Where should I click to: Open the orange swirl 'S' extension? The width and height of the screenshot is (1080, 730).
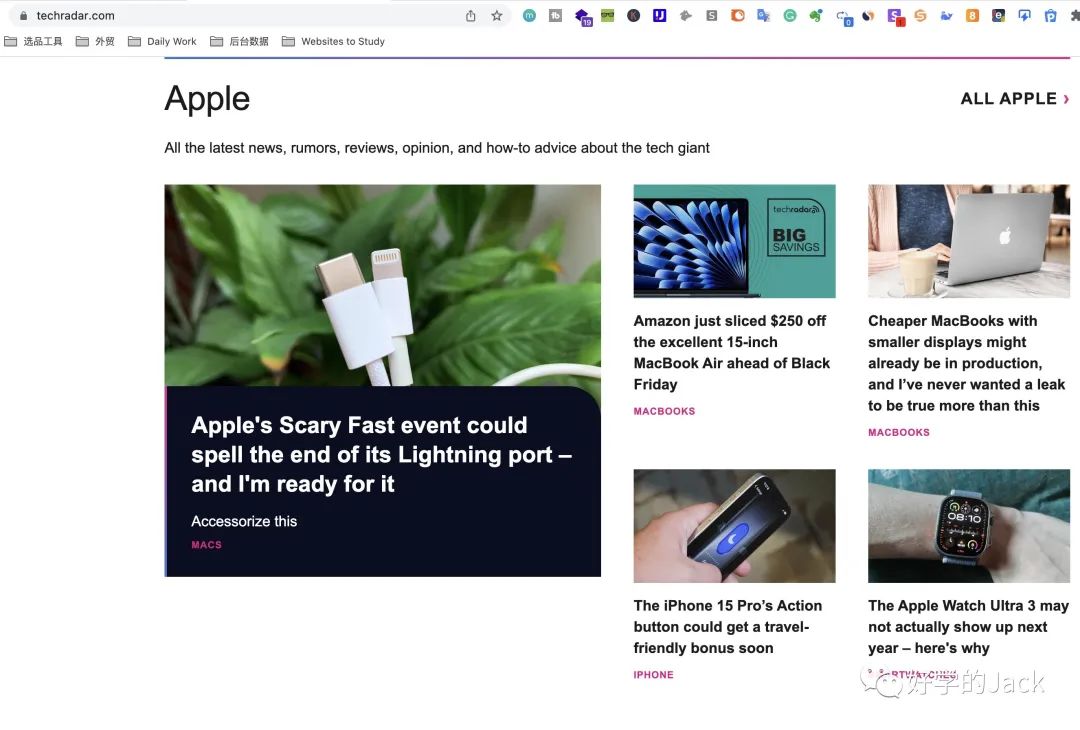920,15
